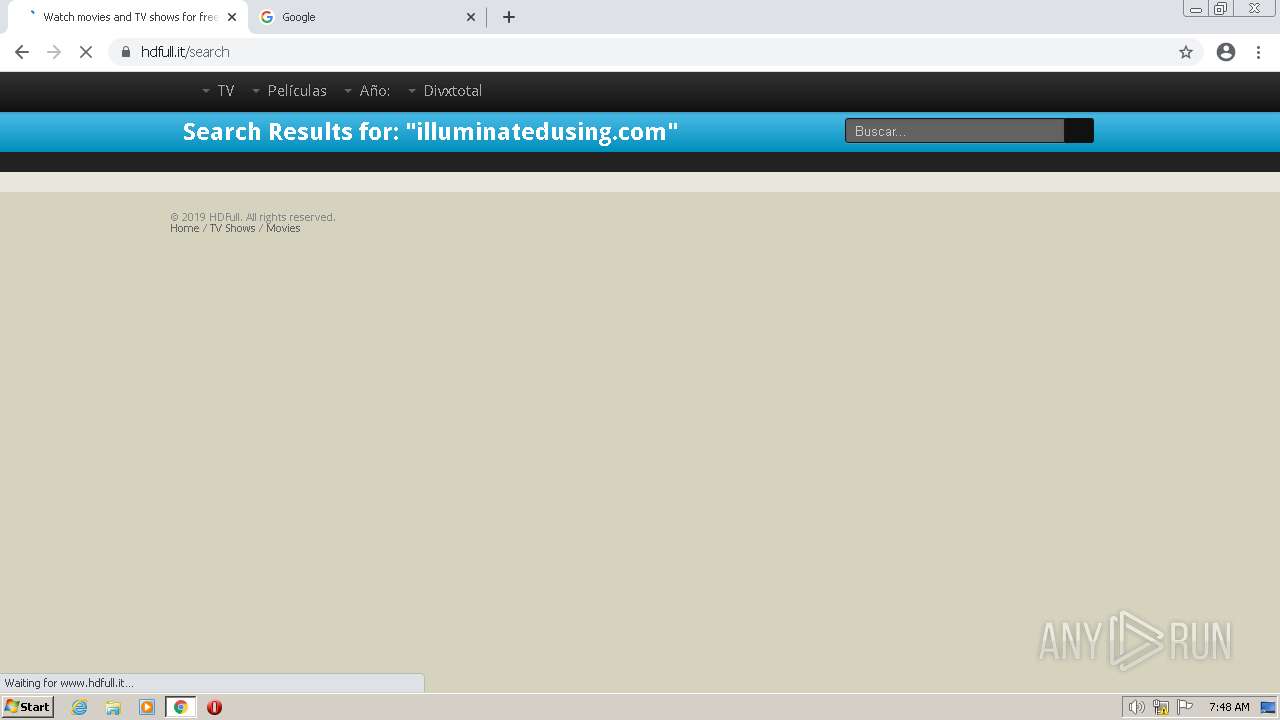Launch Windows Media Player from the taskbar
This screenshot has width=1280, height=720.
tap(147, 707)
